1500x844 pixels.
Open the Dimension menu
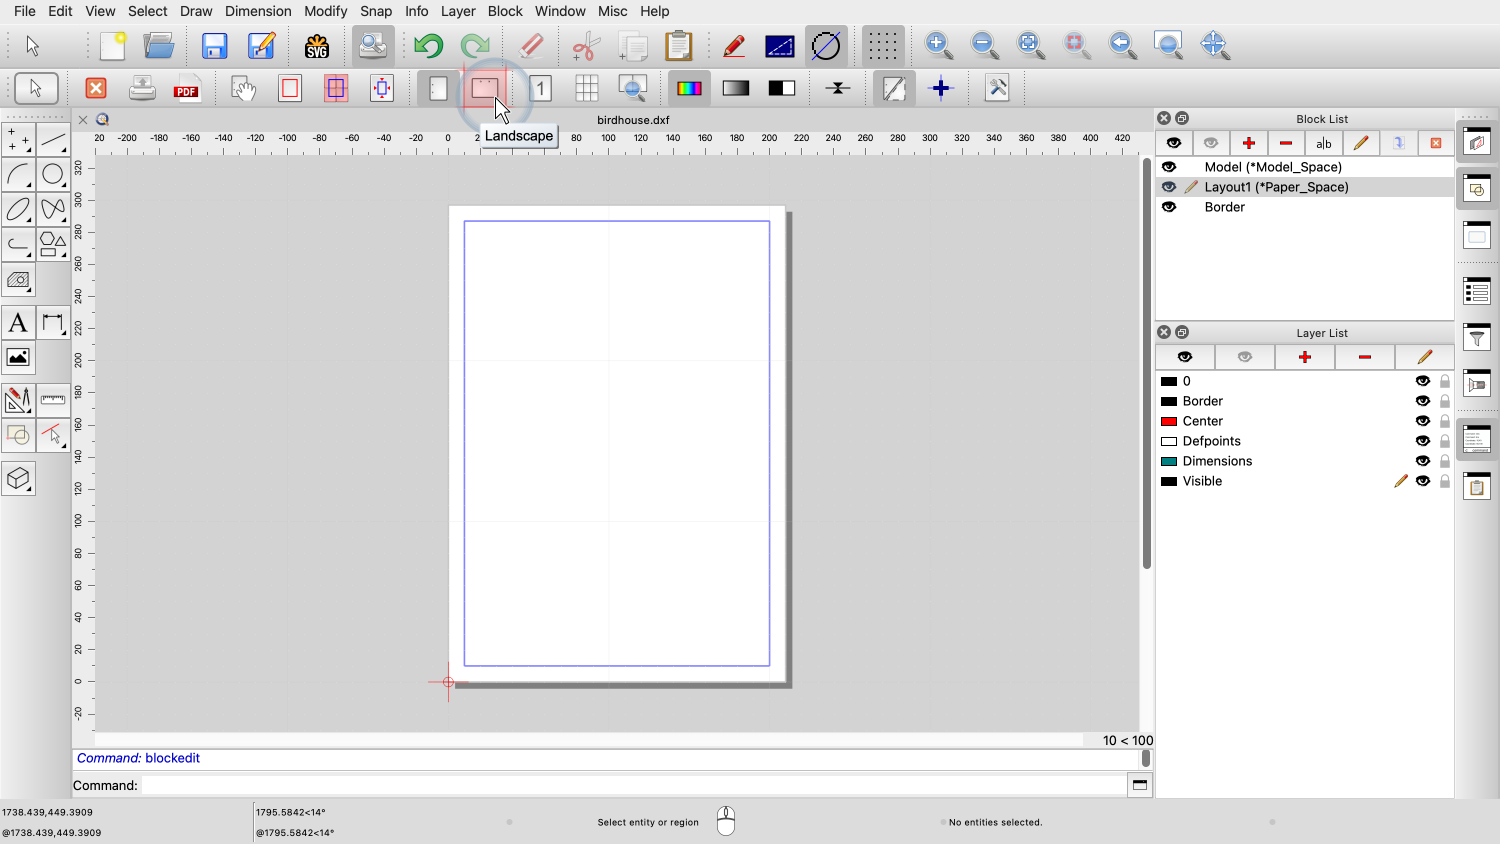(x=258, y=11)
